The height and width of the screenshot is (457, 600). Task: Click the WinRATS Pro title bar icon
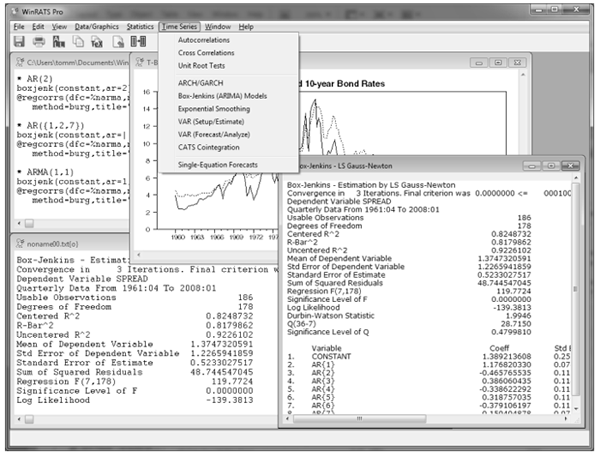tap(15, 11)
